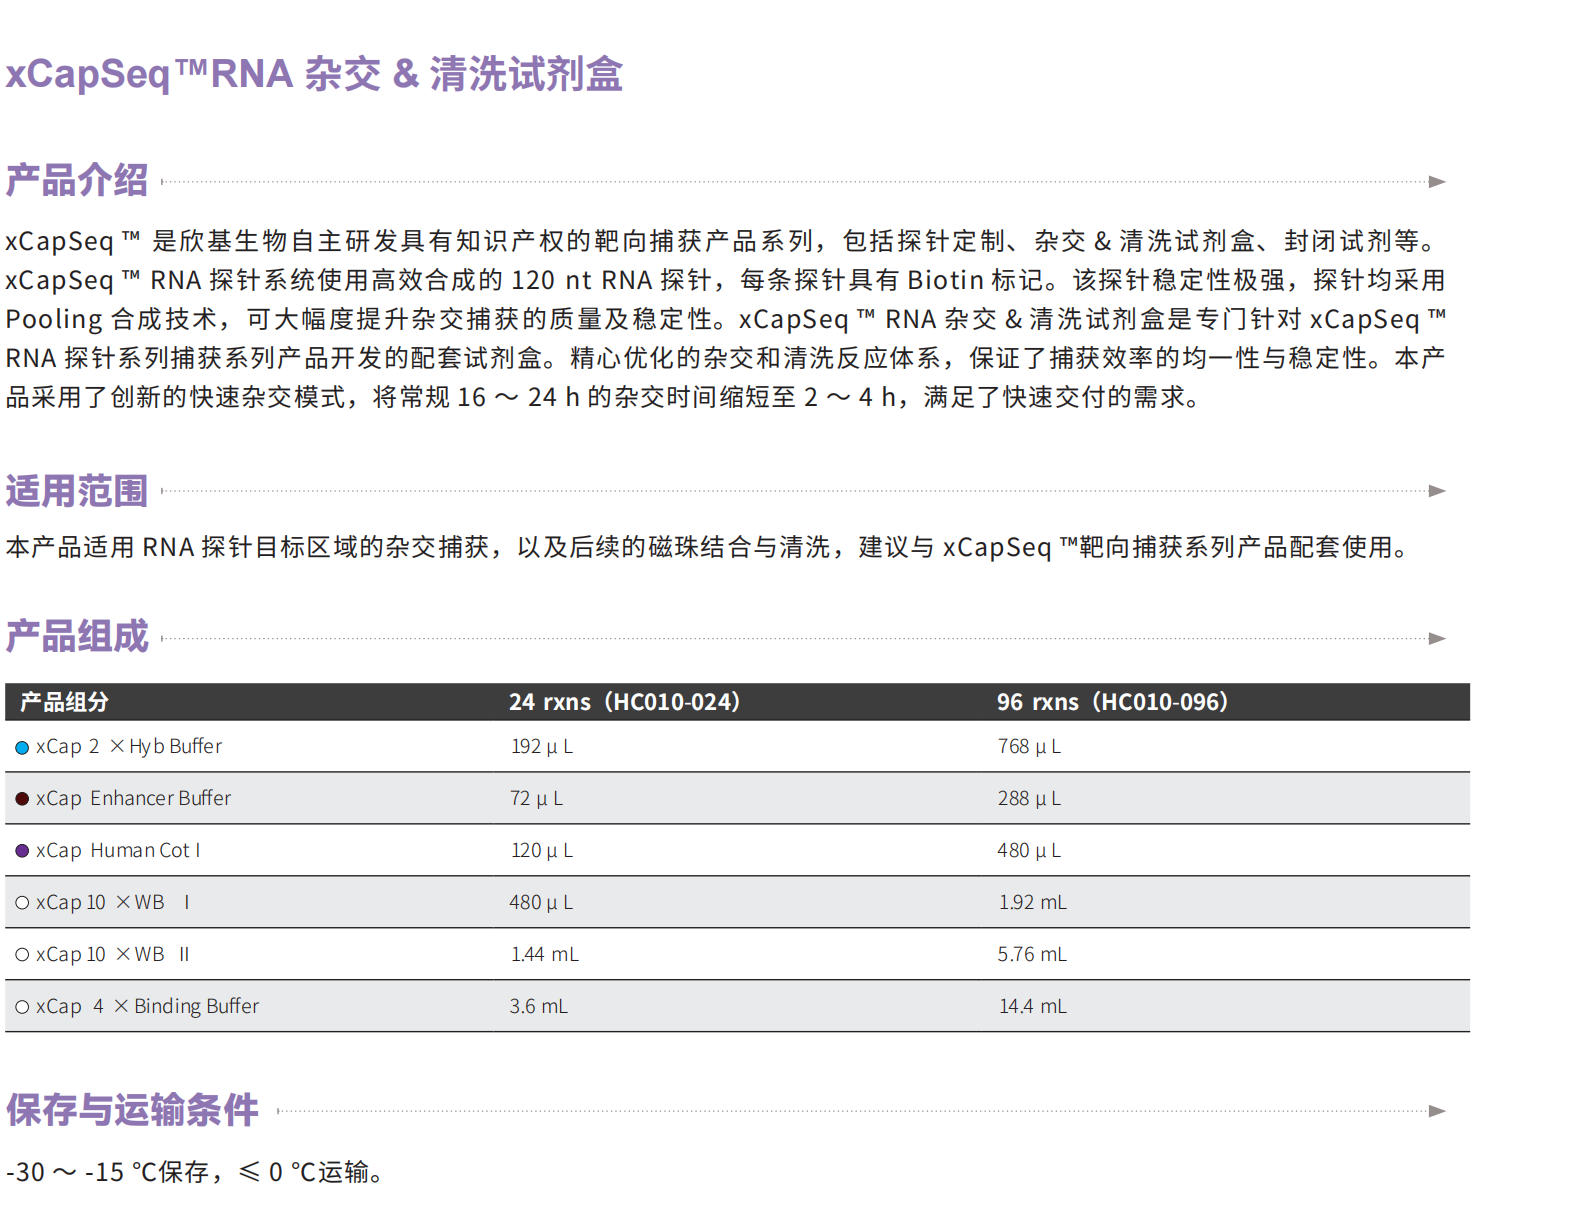Click the 24 rxns (HC010-024) column header
Screen dimensions: 1573x1230
click(625, 702)
